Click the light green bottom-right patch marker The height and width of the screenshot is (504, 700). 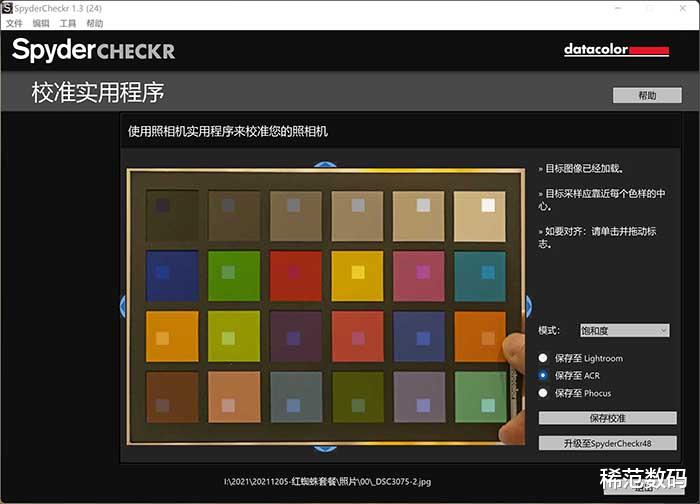[x=488, y=405]
